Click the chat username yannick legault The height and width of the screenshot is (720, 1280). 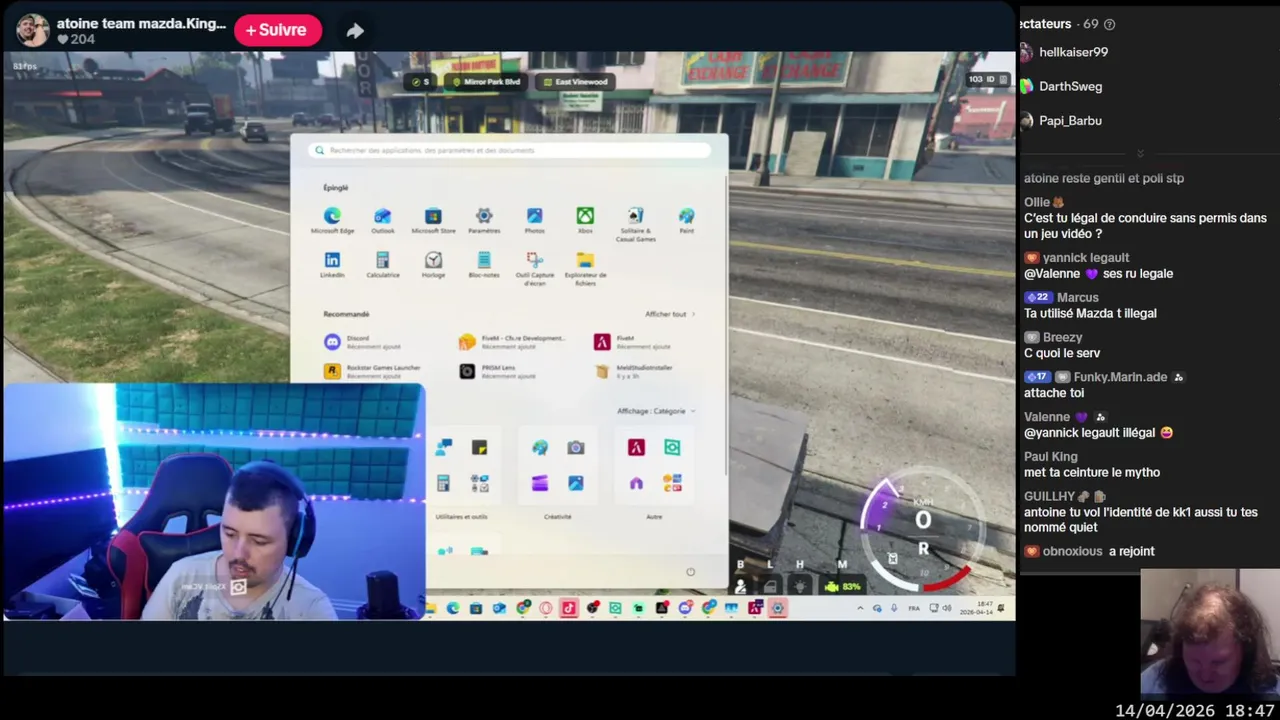point(1086,257)
